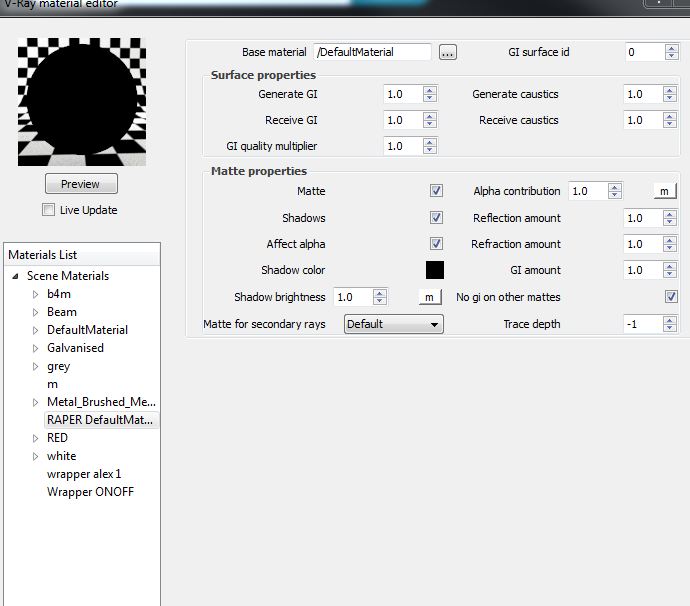Viewport: 690px width, 606px height.
Task: Select the RED material label
Action: pos(57,438)
